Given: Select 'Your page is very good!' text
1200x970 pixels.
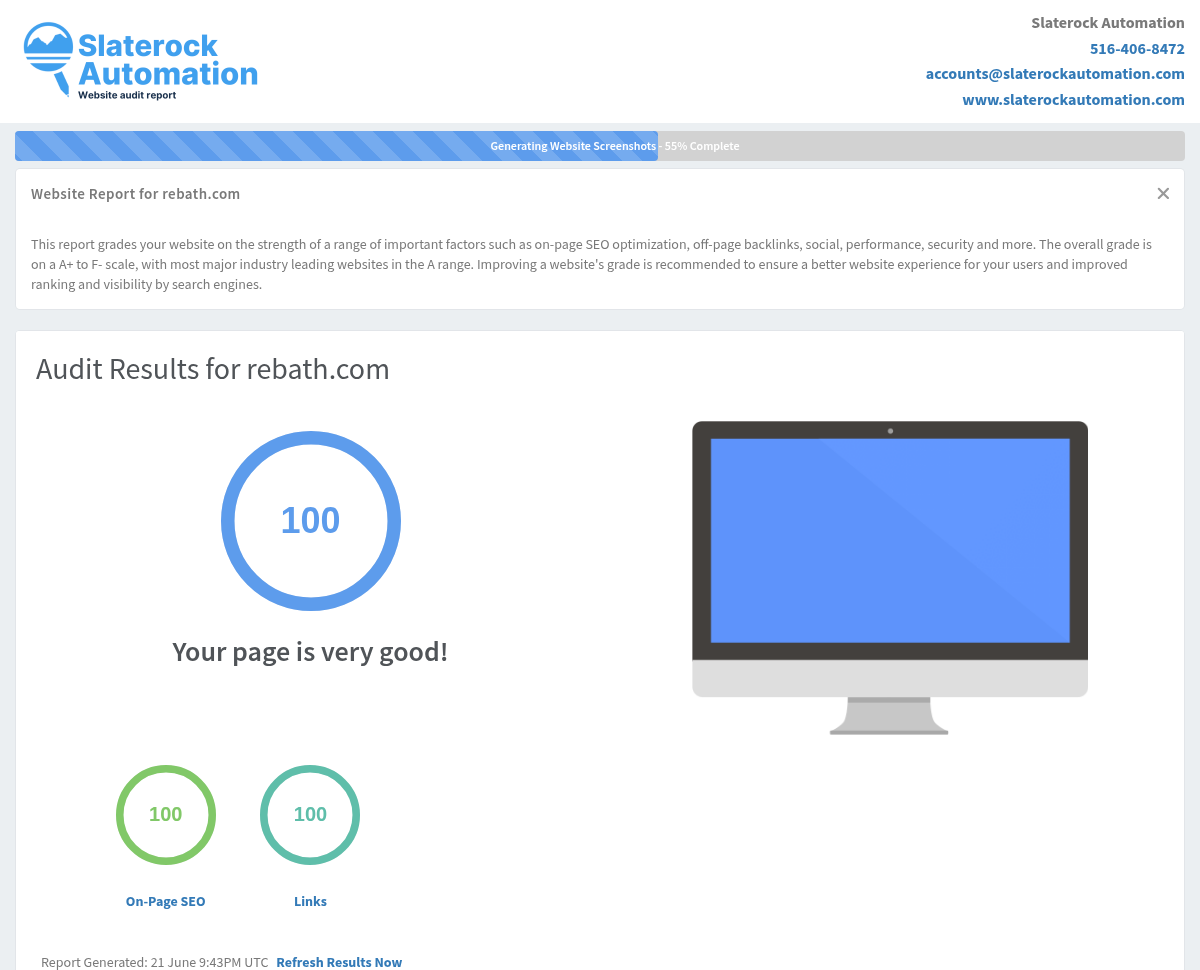Looking at the screenshot, I should tap(310, 652).
